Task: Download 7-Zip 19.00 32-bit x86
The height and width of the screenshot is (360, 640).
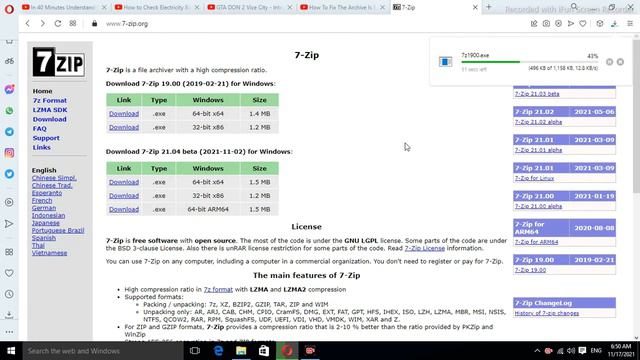Action: point(124,127)
